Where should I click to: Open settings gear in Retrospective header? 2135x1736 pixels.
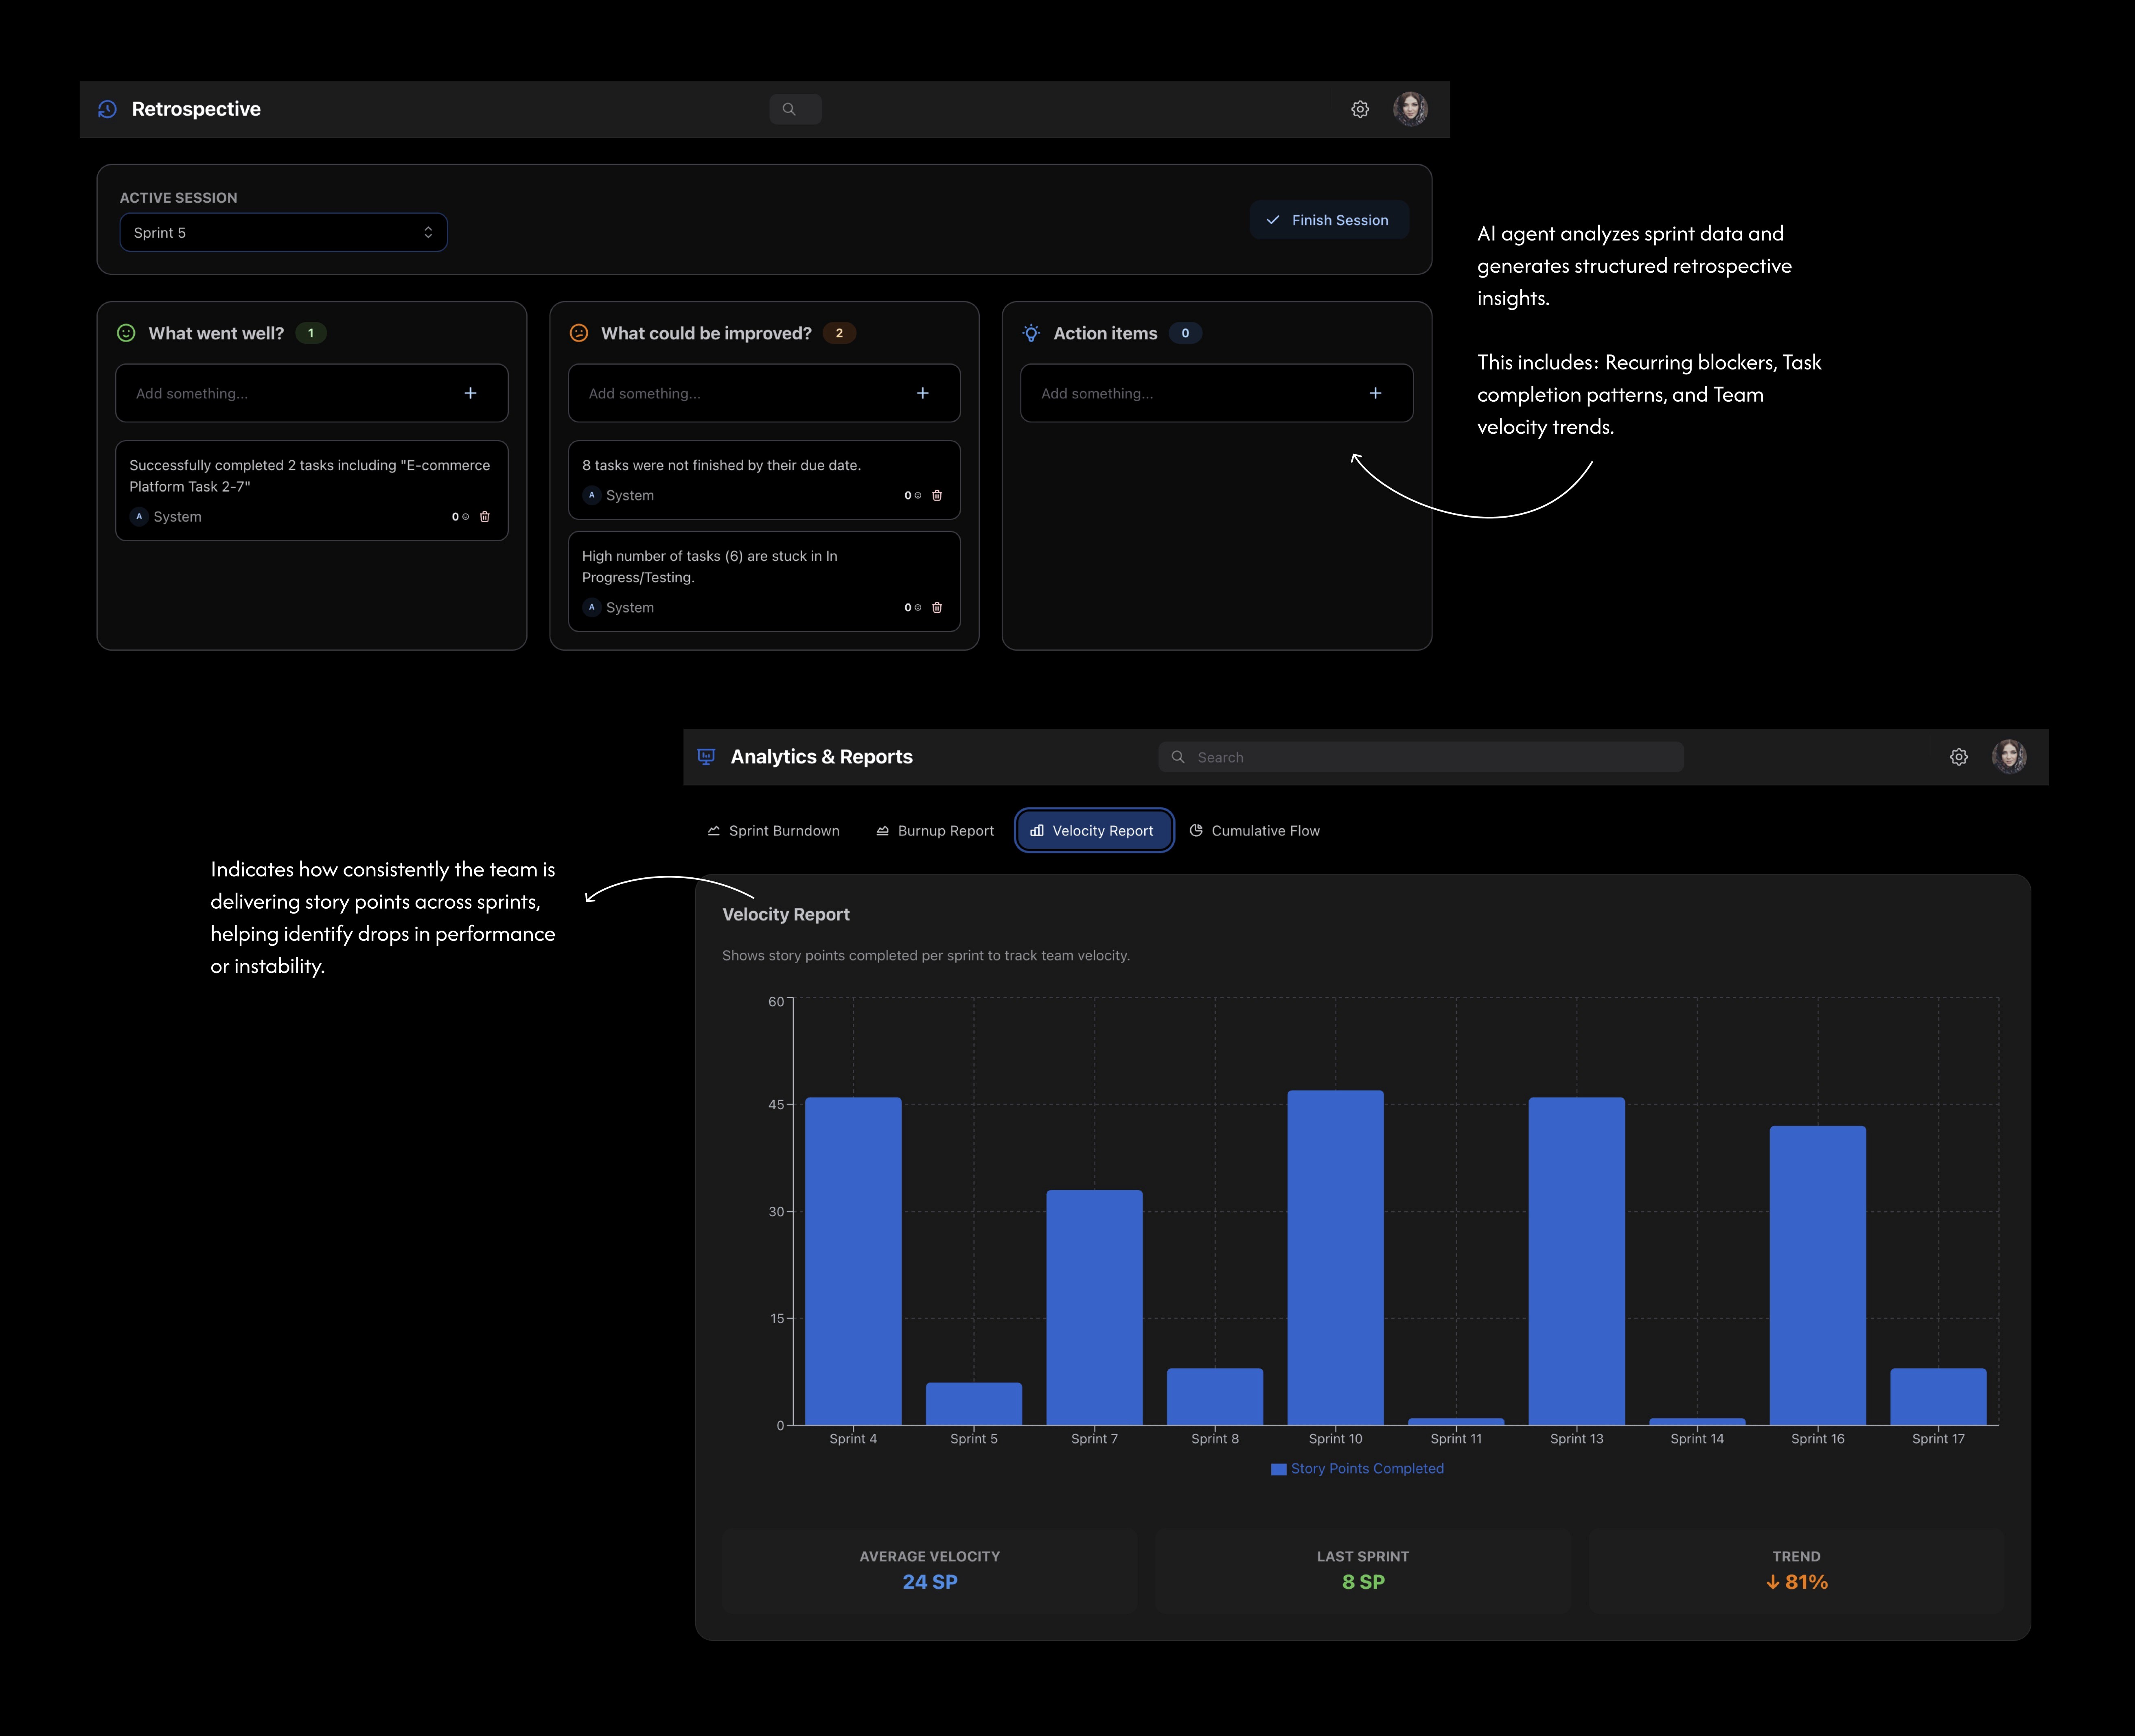point(1360,109)
